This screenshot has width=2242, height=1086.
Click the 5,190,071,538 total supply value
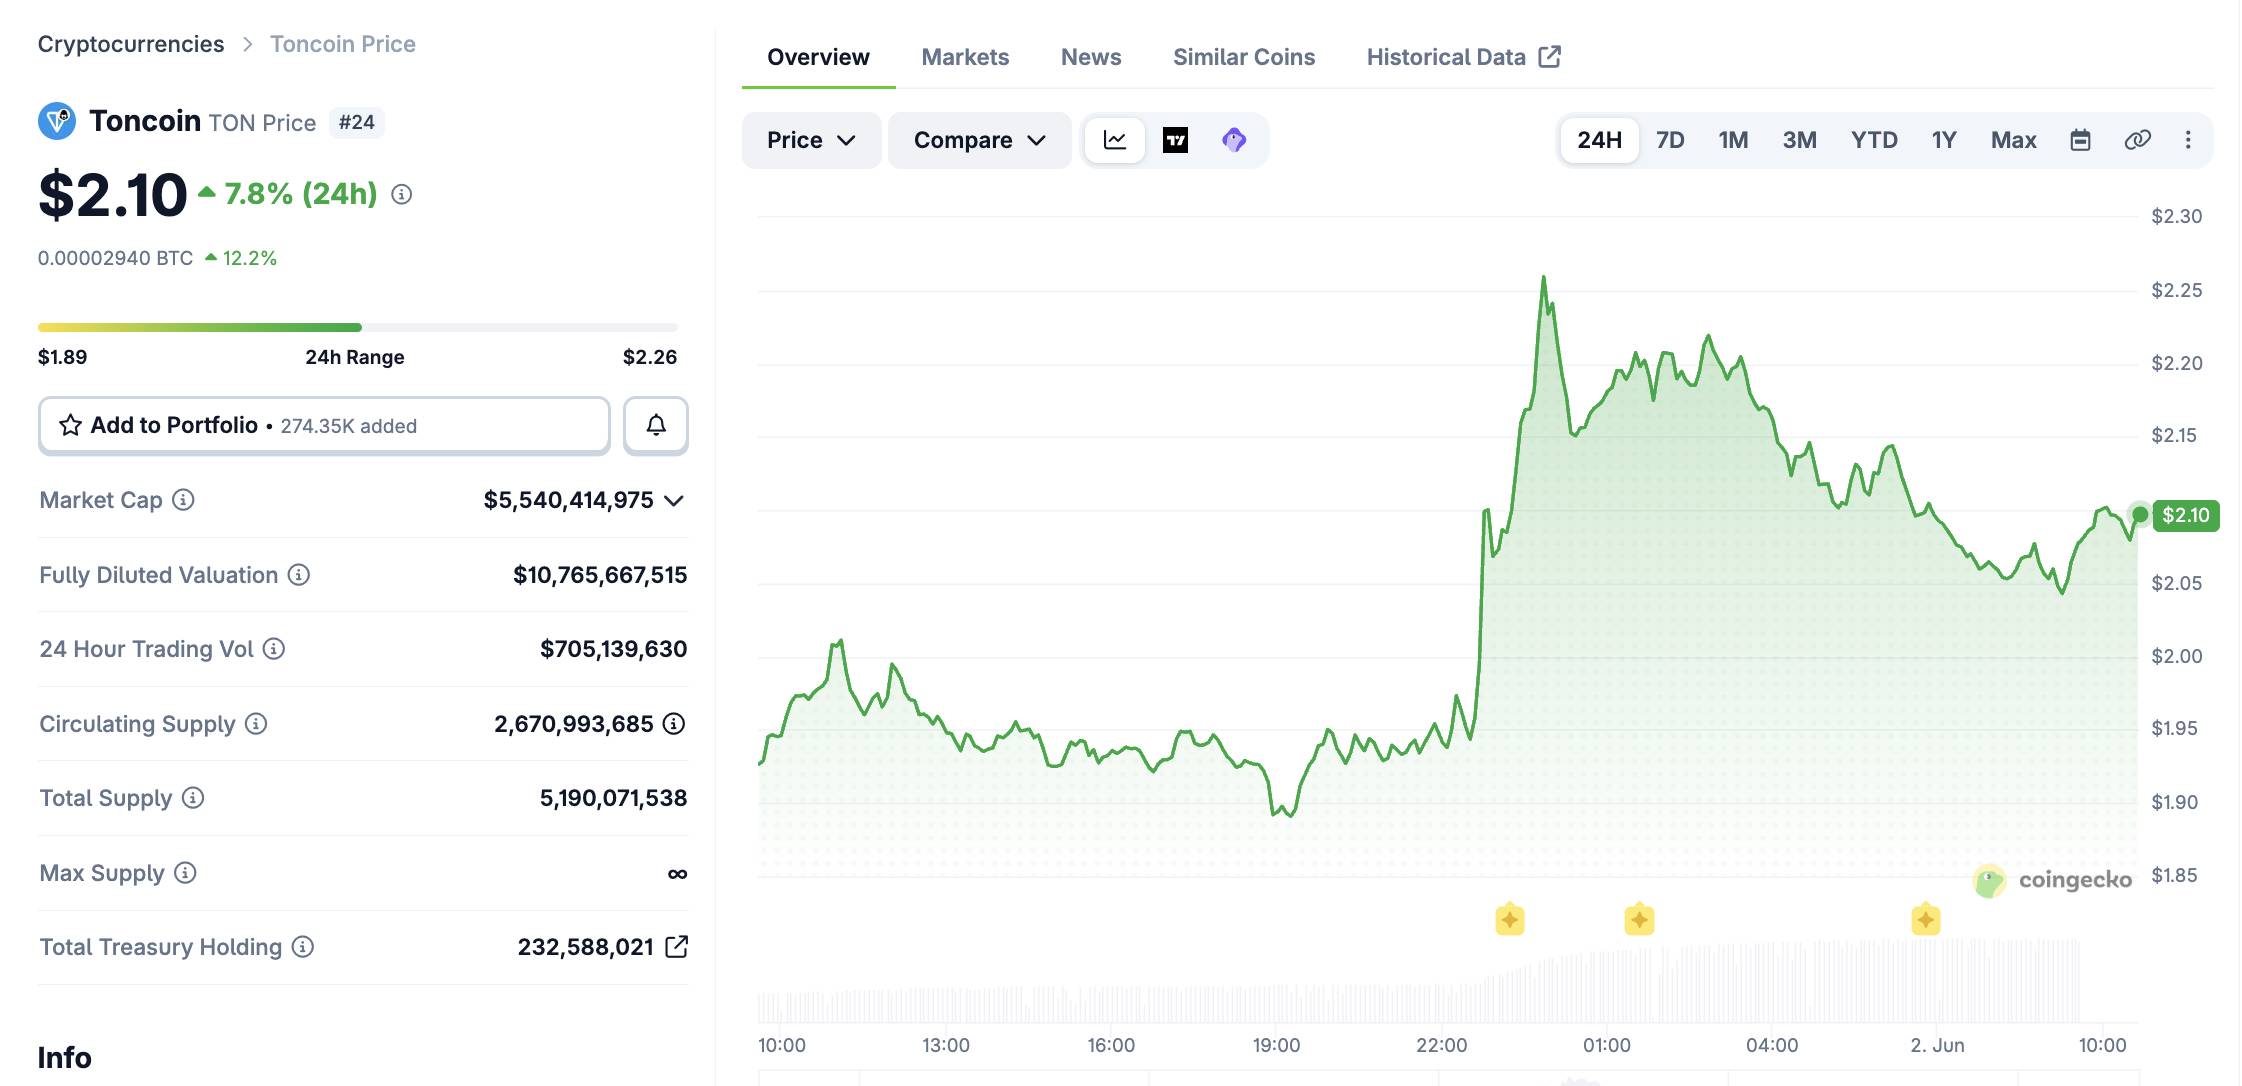[614, 797]
